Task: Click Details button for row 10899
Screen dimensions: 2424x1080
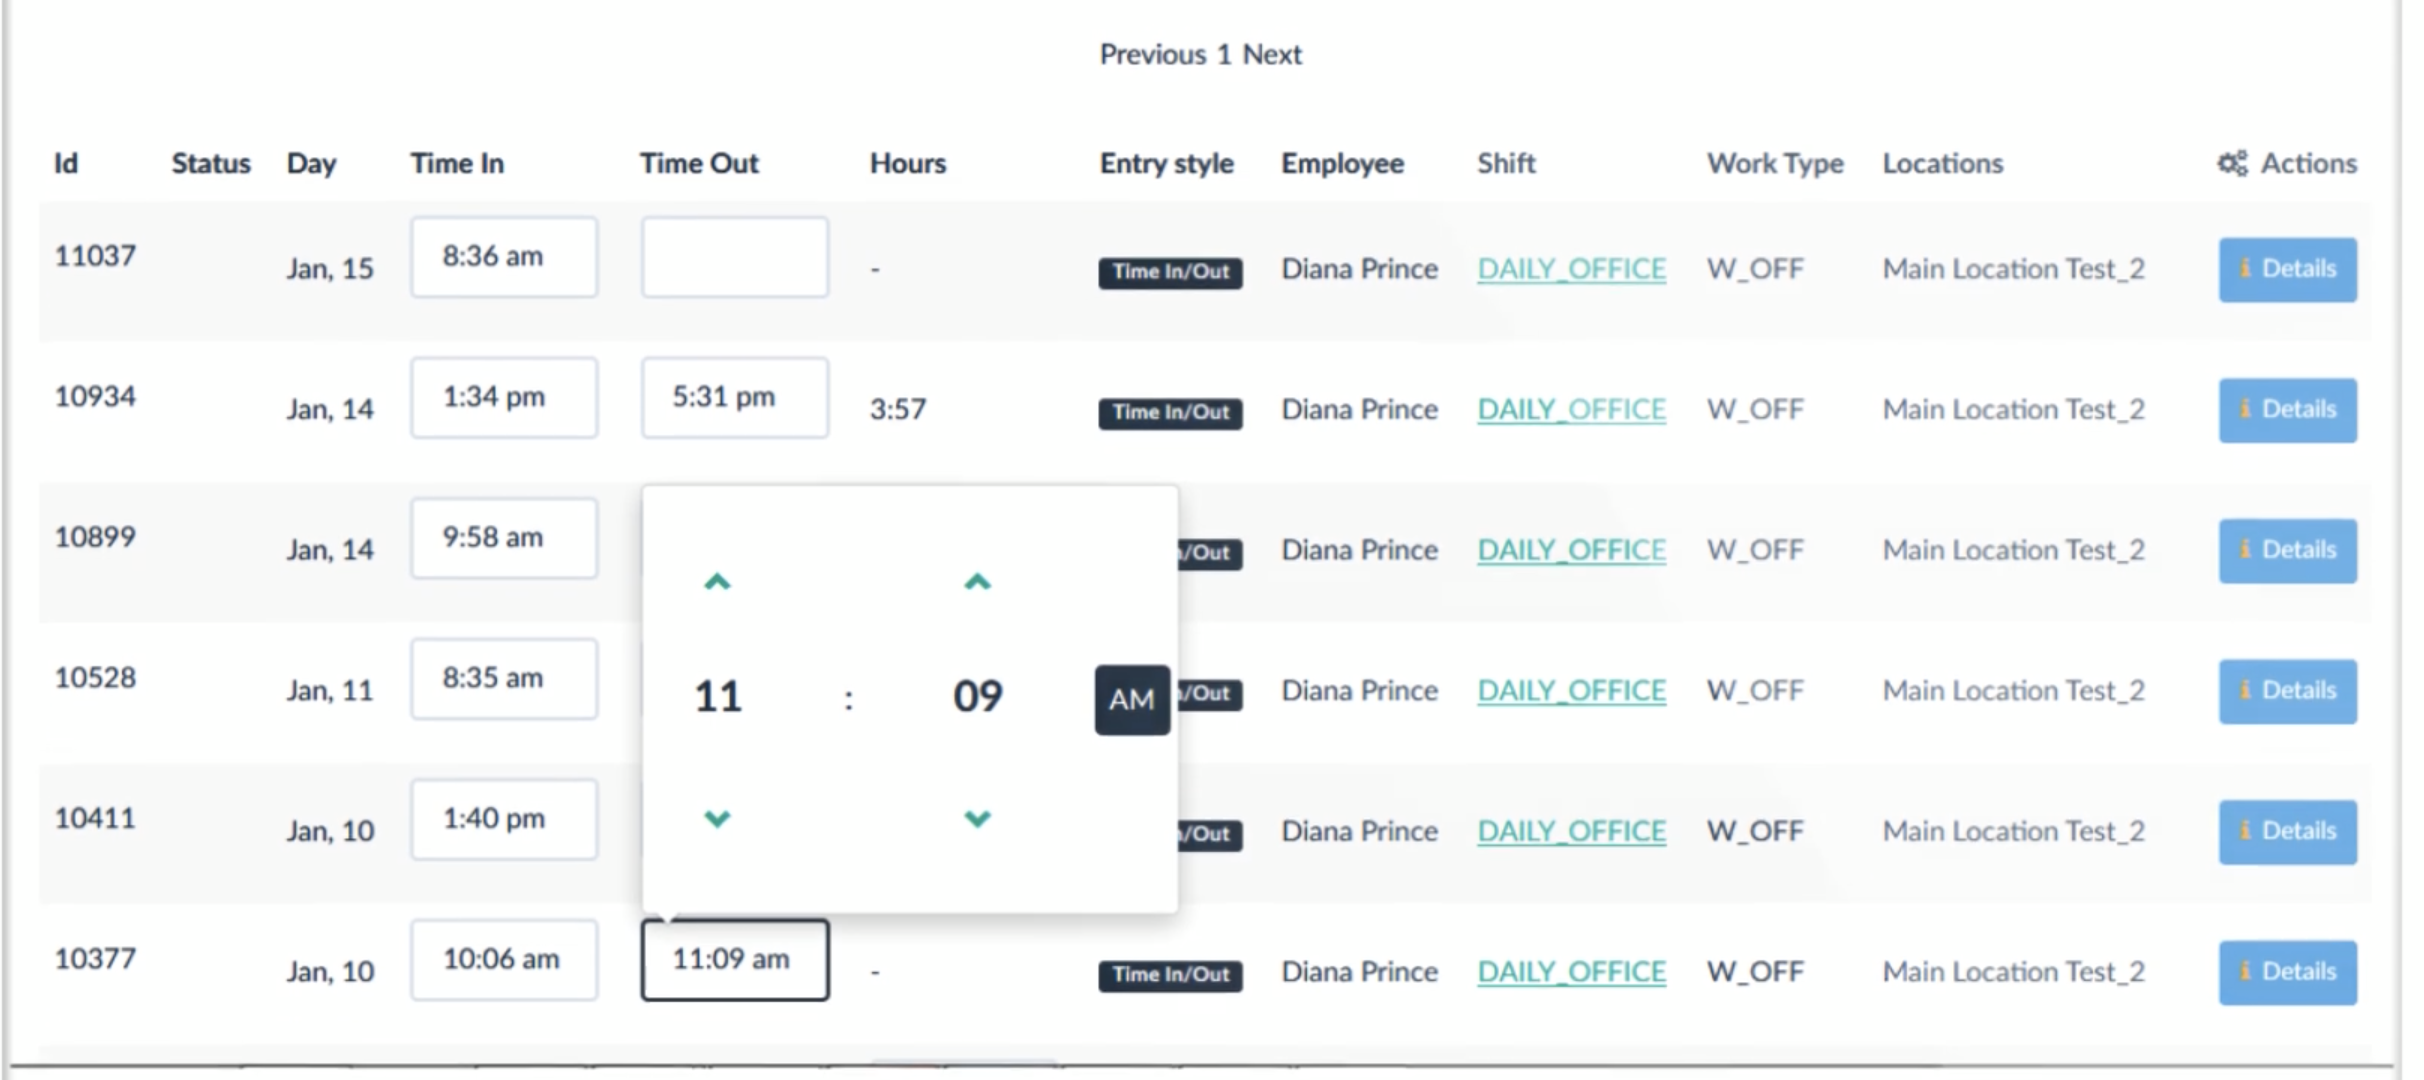Action: 2288,549
